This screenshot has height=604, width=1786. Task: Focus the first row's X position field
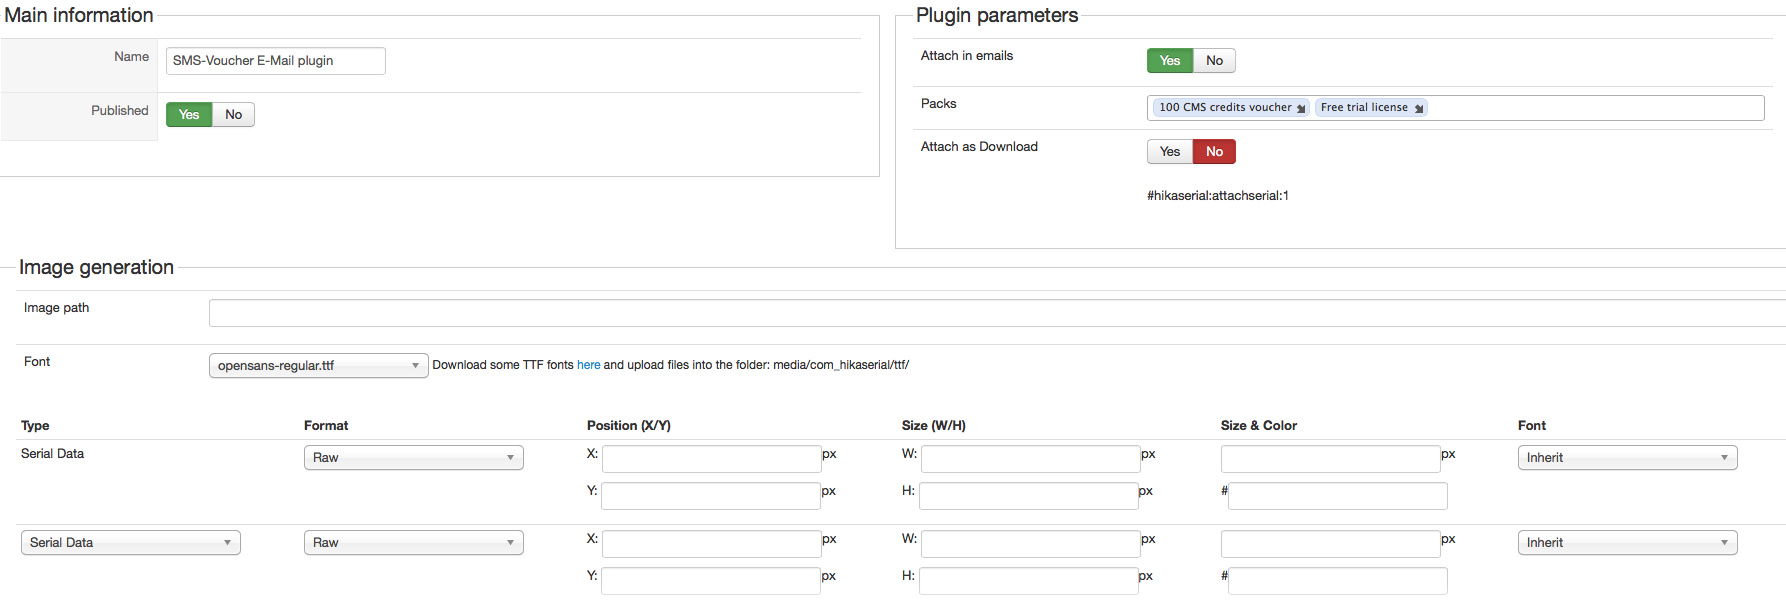711,459
